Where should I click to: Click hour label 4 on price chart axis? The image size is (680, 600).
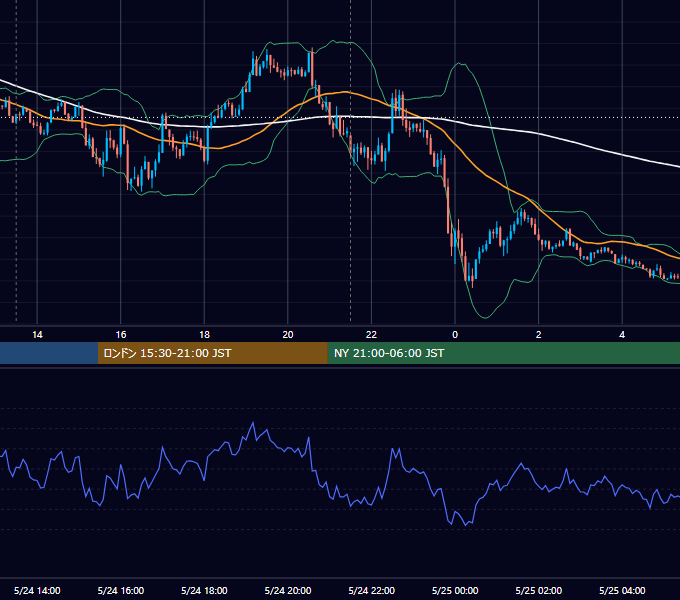coord(622,335)
